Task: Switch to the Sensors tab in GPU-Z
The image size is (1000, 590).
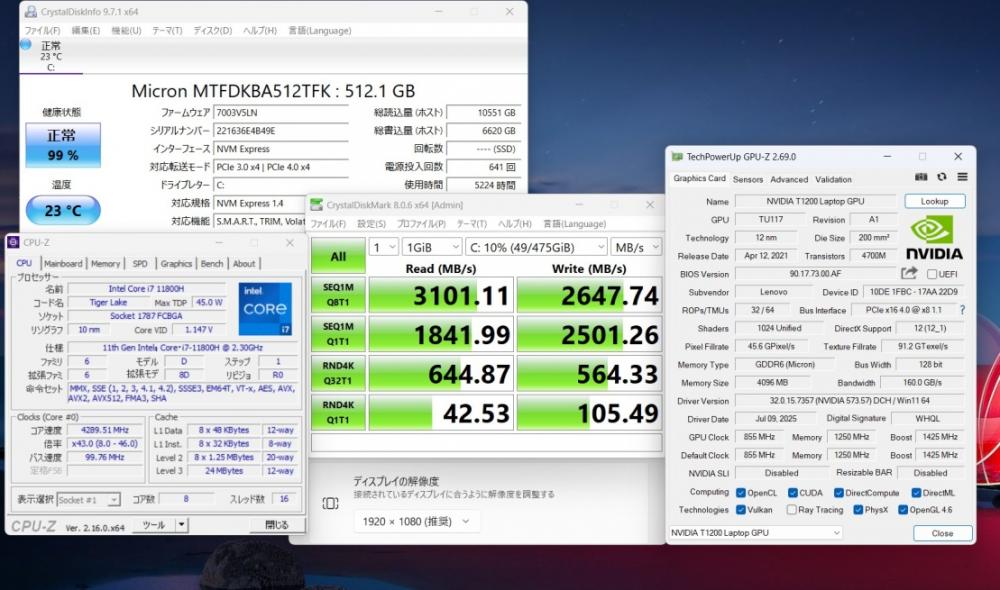Action: pyautogui.click(x=747, y=179)
